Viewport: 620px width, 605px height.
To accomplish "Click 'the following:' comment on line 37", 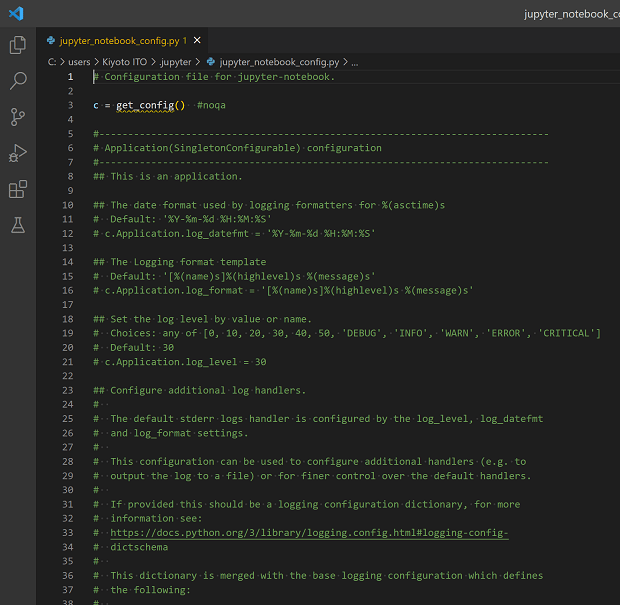I will (150, 590).
